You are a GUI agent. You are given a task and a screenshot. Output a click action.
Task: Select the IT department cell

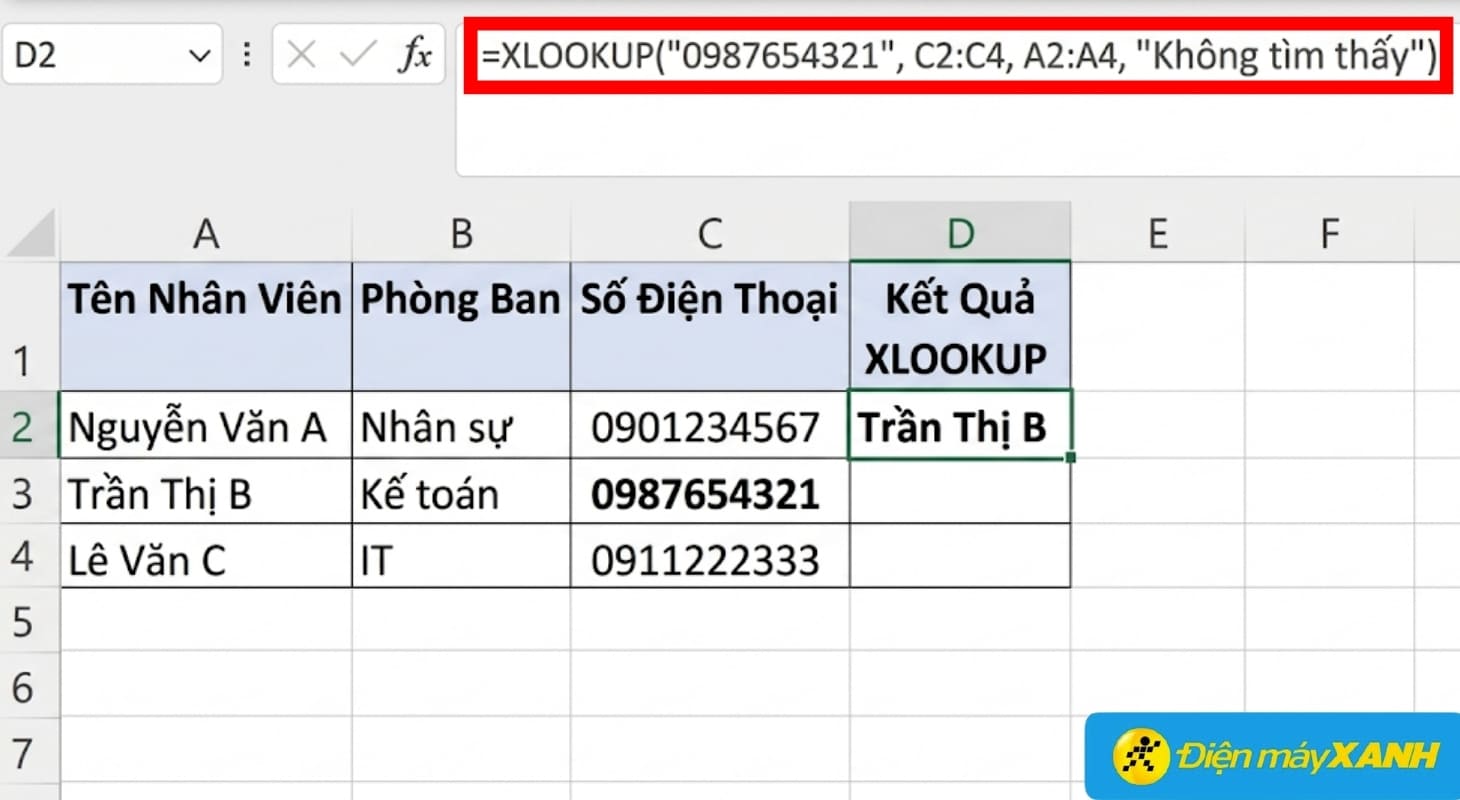pos(460,559)
